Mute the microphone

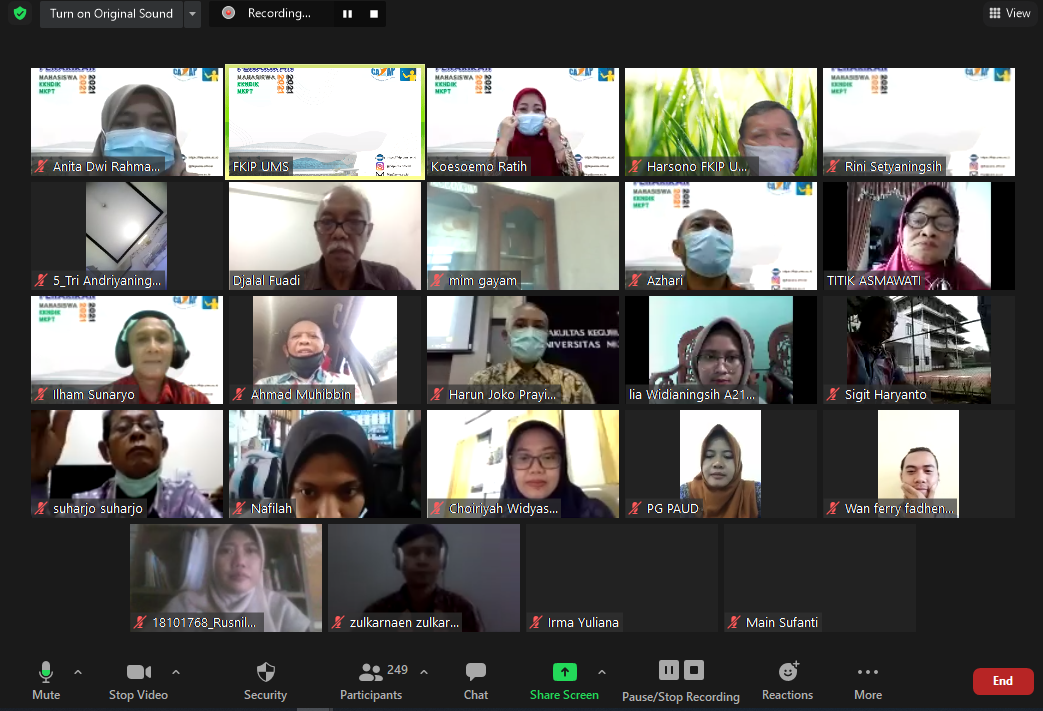click(46, 680)
